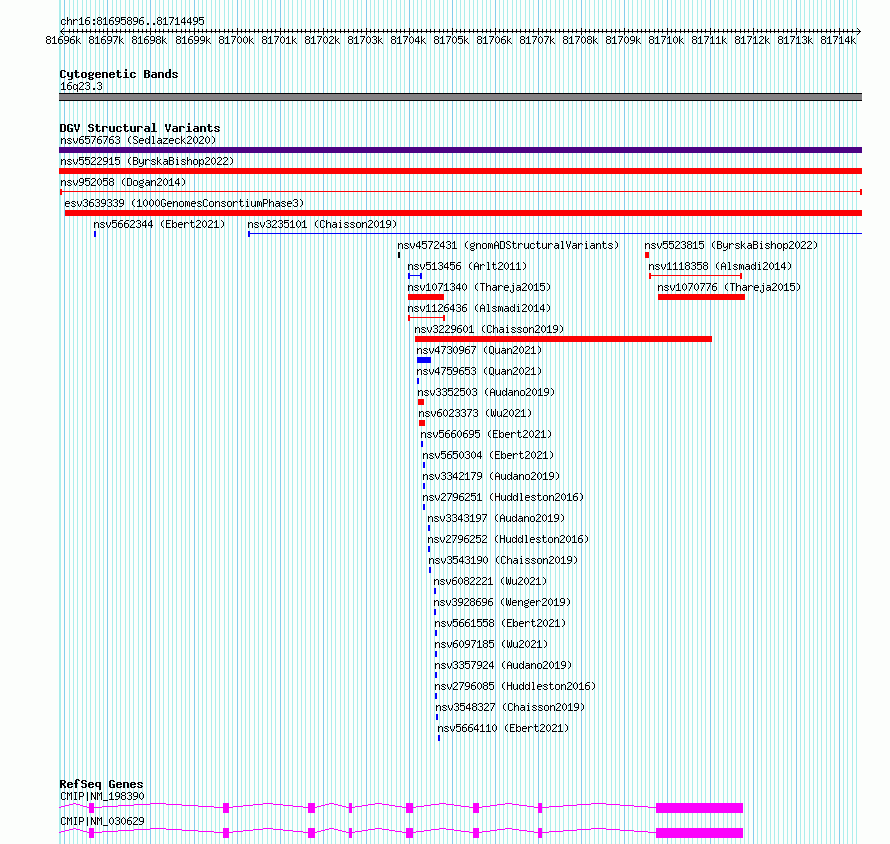Click the nsv3235101 (Chaisson2019) label

pos(322,224)
